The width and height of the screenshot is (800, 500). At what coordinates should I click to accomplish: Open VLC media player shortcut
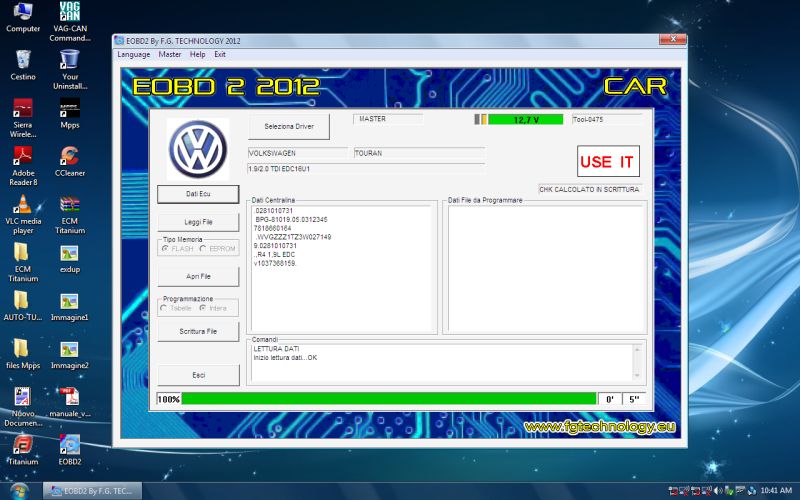point(23,214)
